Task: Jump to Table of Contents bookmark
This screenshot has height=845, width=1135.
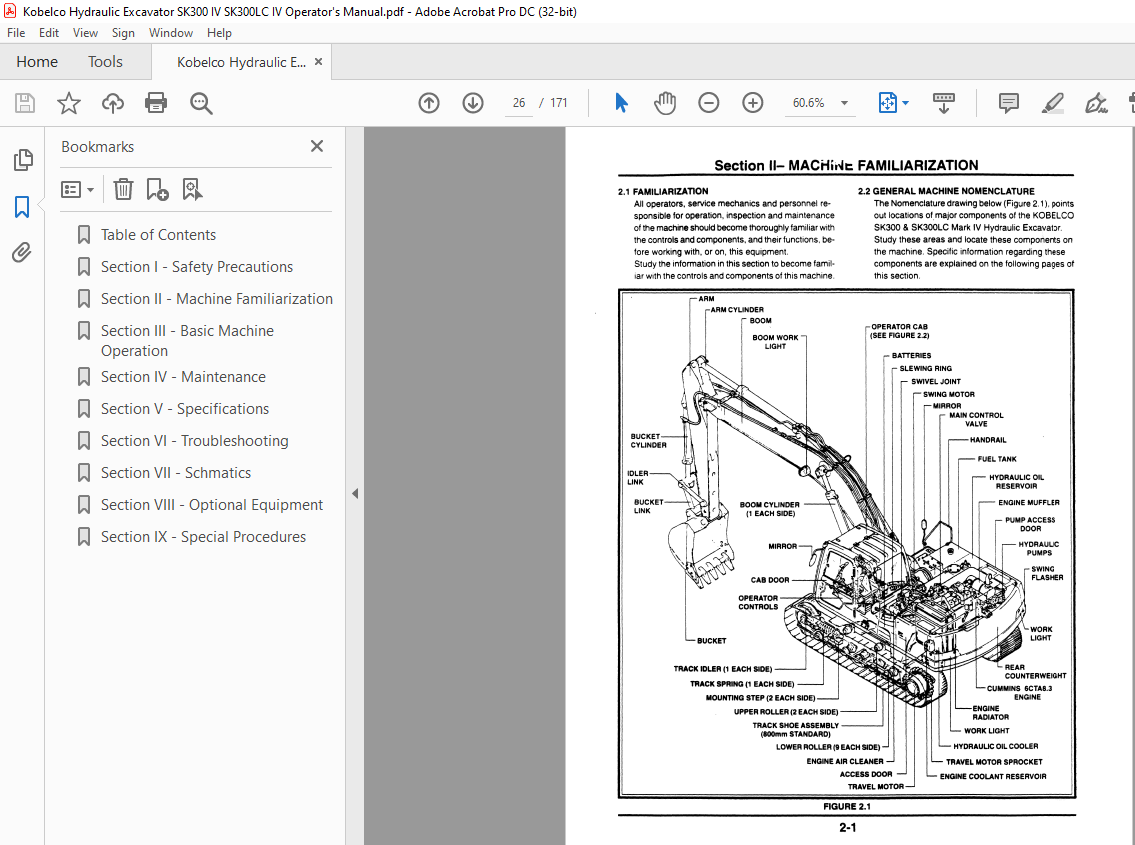Action: [158, 235]
